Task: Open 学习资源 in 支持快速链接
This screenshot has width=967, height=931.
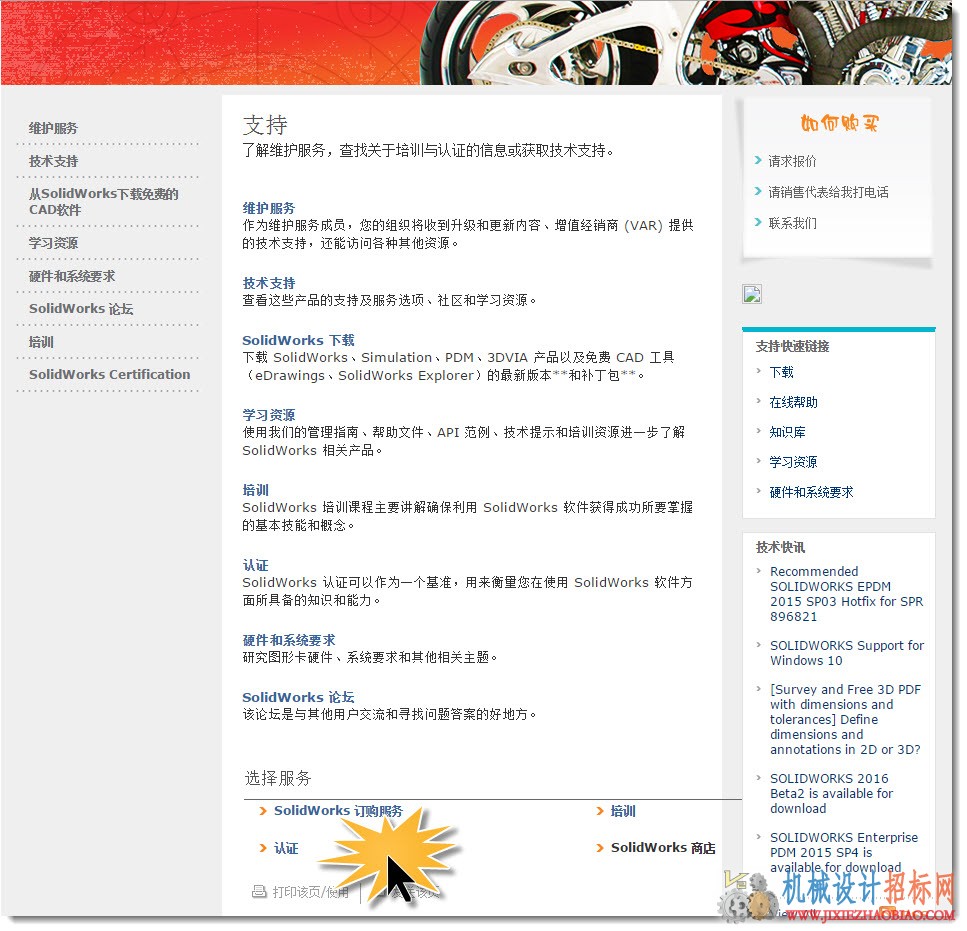Action: point(794,463)
